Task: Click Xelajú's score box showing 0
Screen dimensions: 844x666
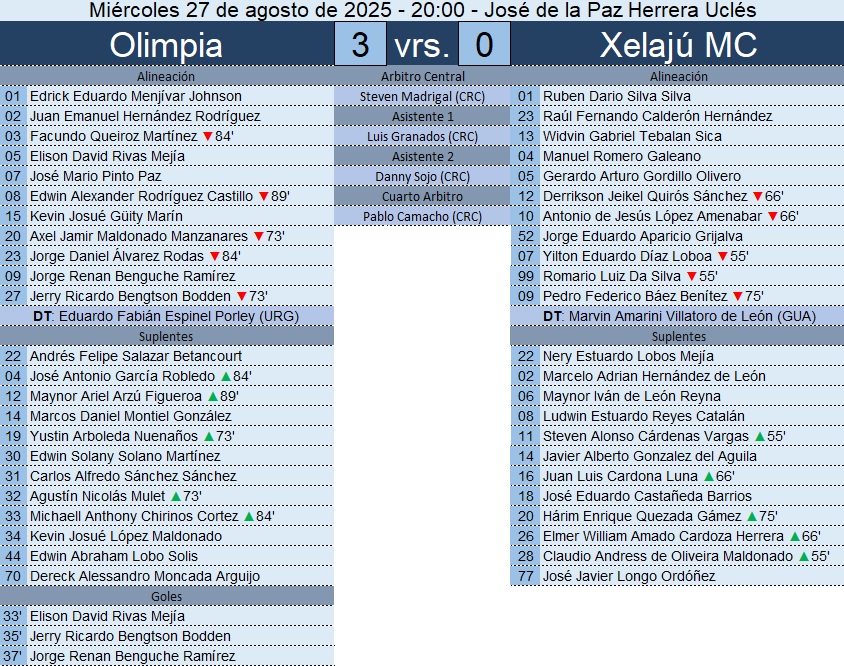Action: pyautogui.click(x=484, y=46)
